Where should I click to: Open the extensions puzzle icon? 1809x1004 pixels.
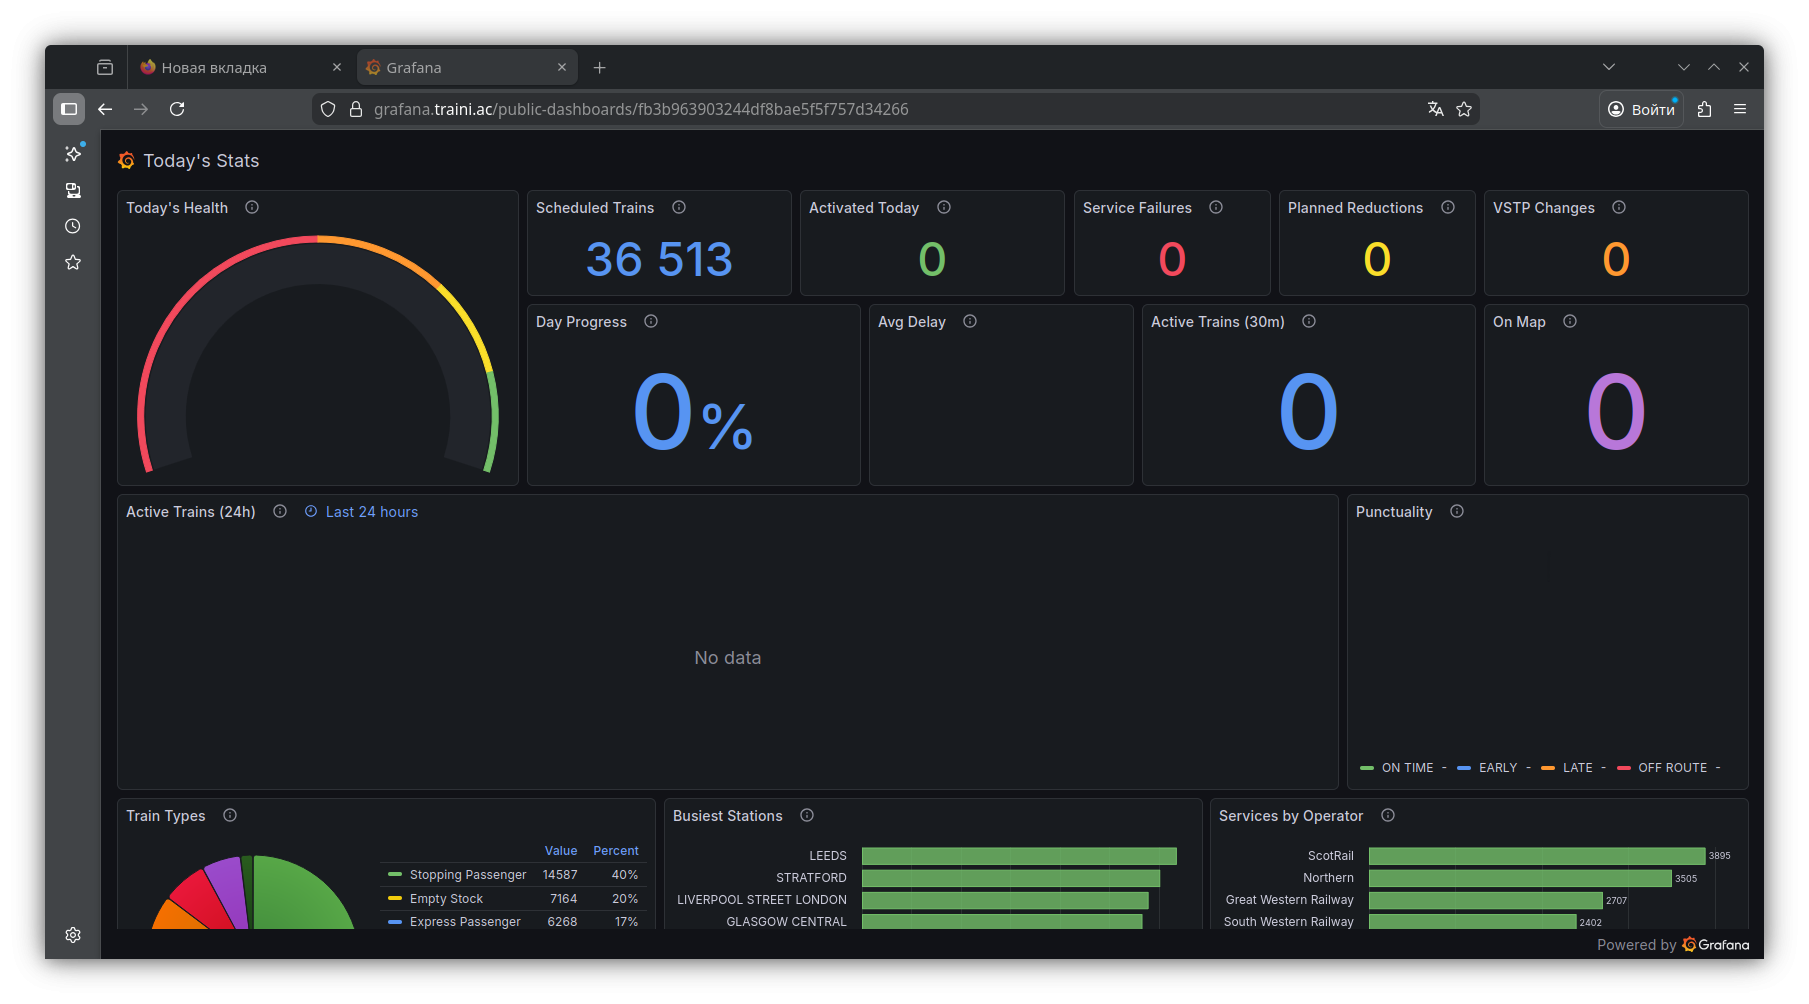pos(1705,110)
